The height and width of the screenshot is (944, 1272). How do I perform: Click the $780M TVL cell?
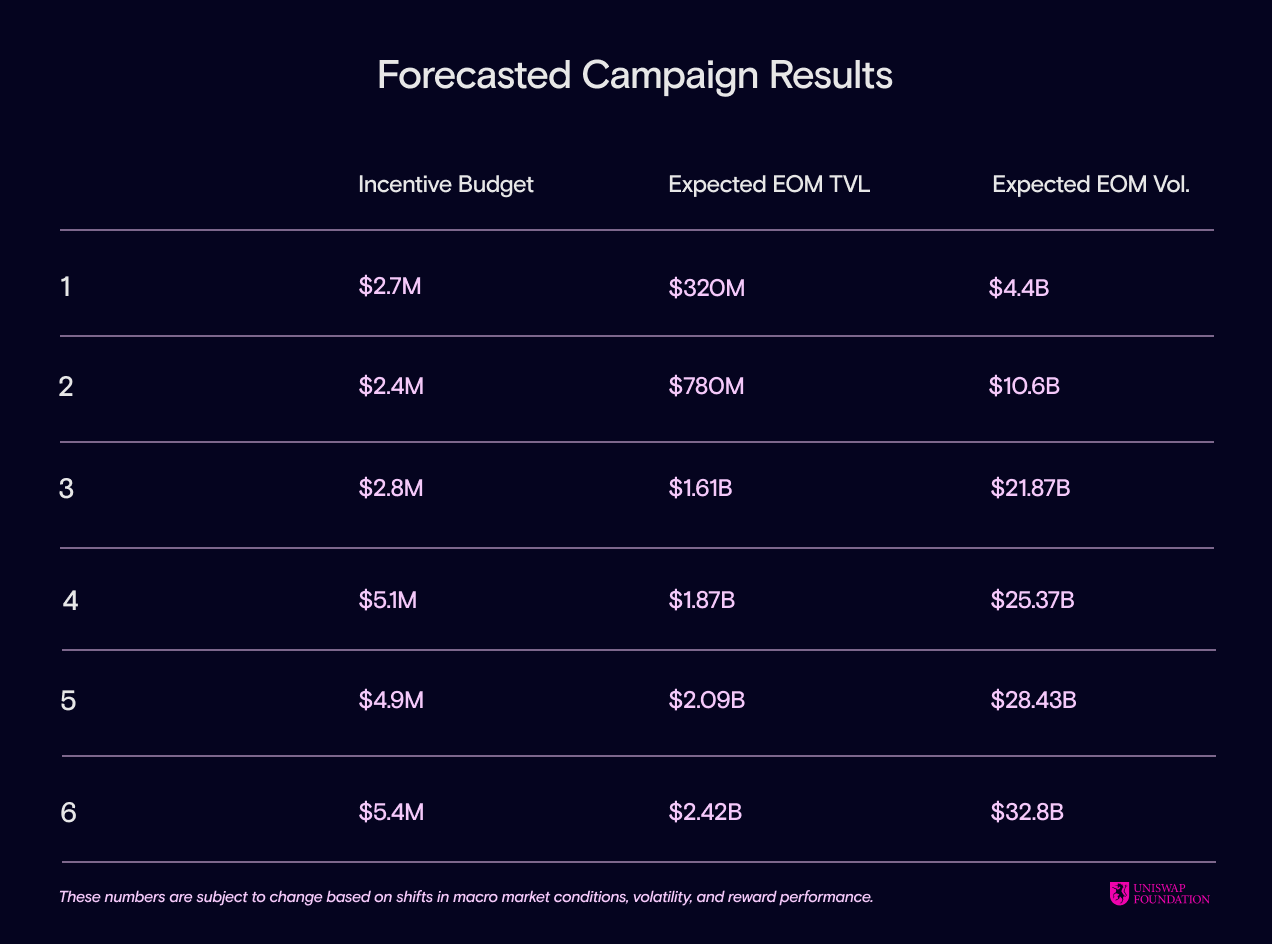[x=706, y=386]
